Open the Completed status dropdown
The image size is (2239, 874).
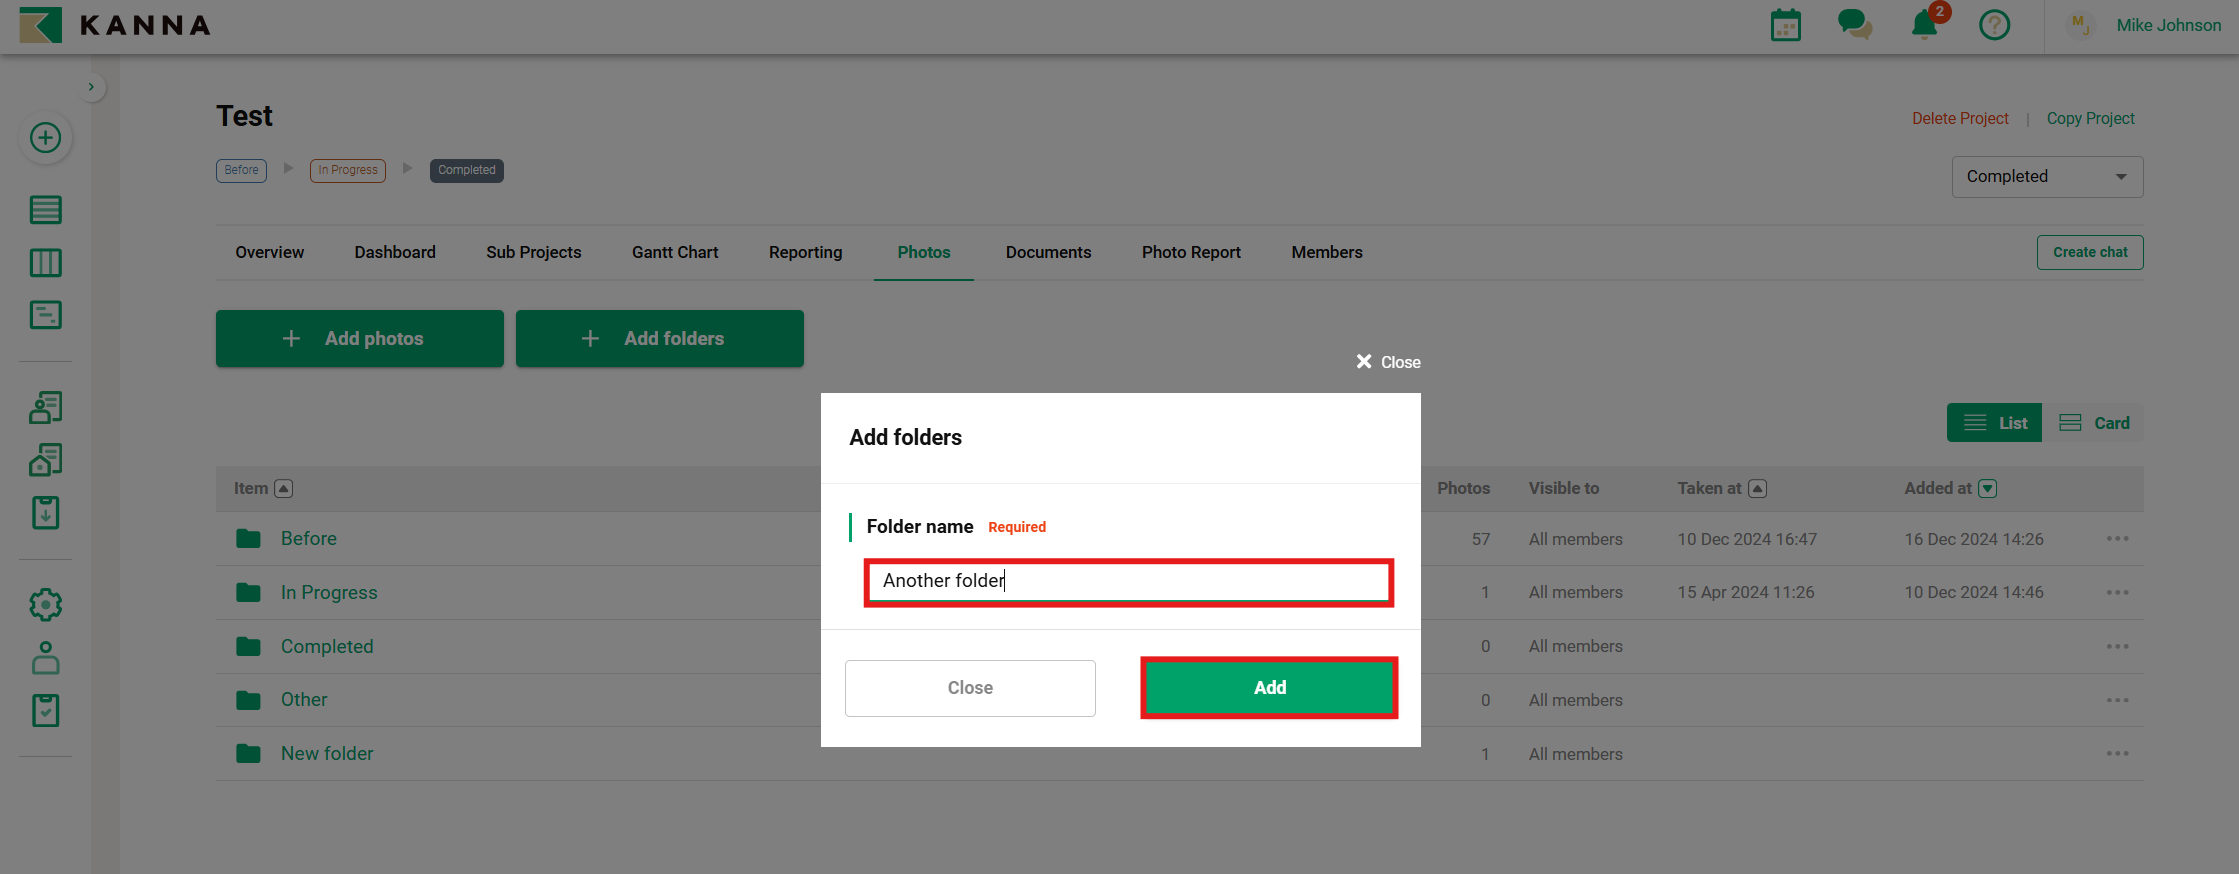[x=2046, y=177]
